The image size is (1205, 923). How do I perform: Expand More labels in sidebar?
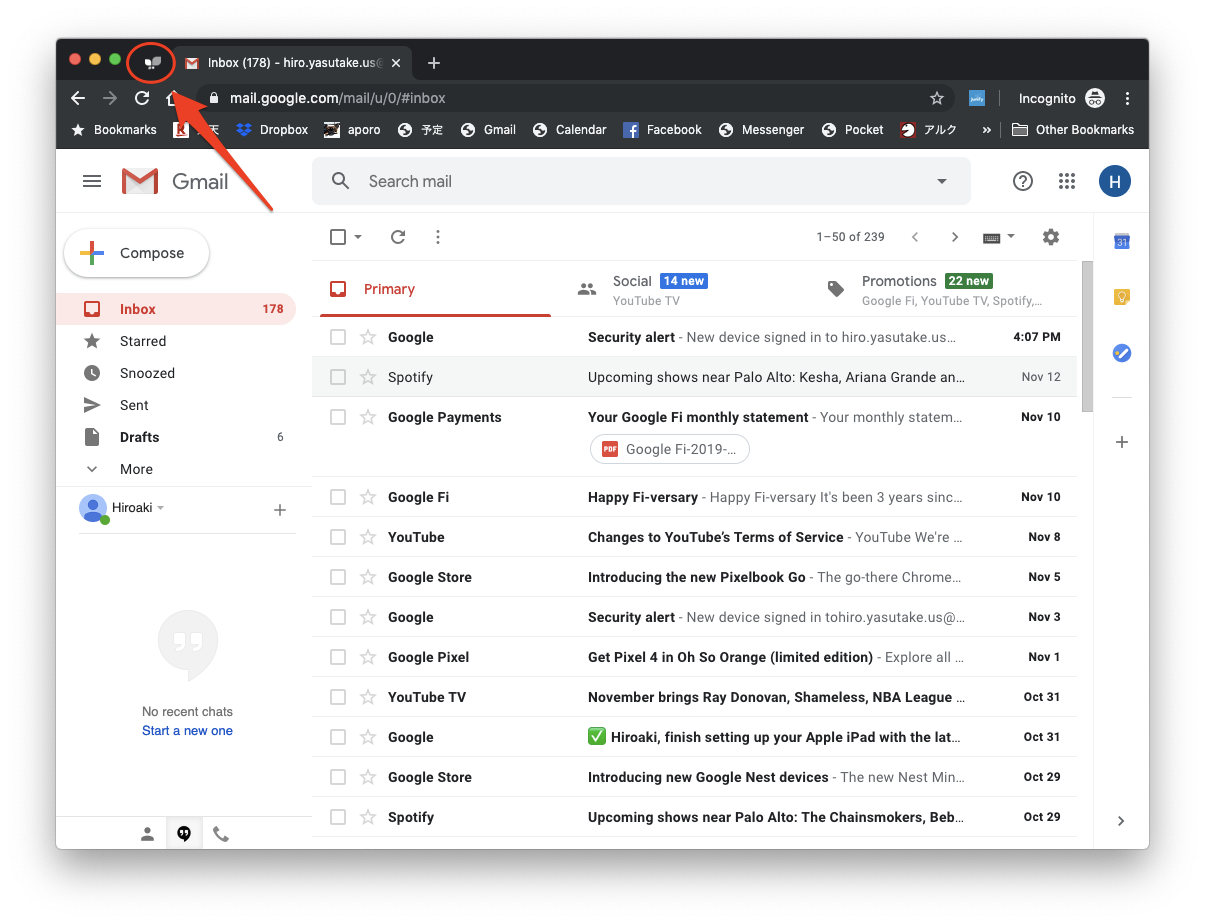pyautogui.click(x=136, y=469)
